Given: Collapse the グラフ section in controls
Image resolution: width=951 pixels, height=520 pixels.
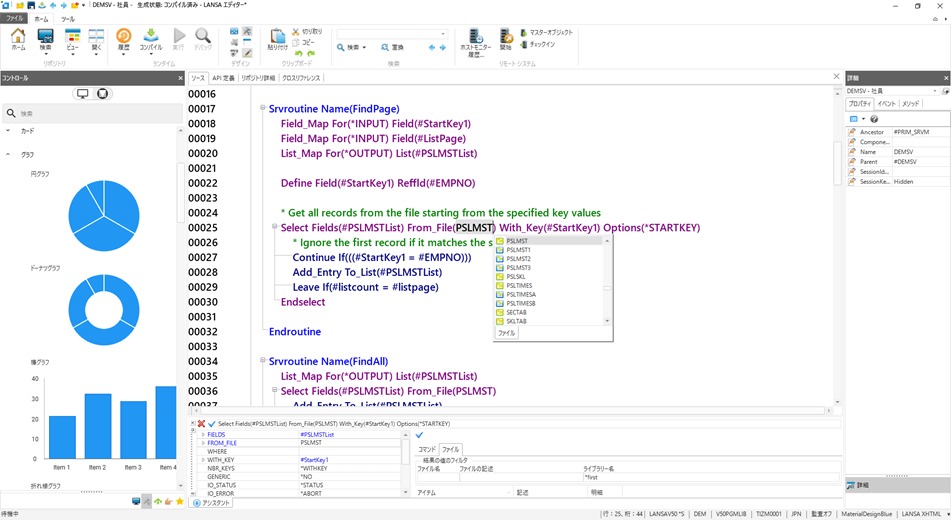Looking at the screenshot, I should 8,154.
